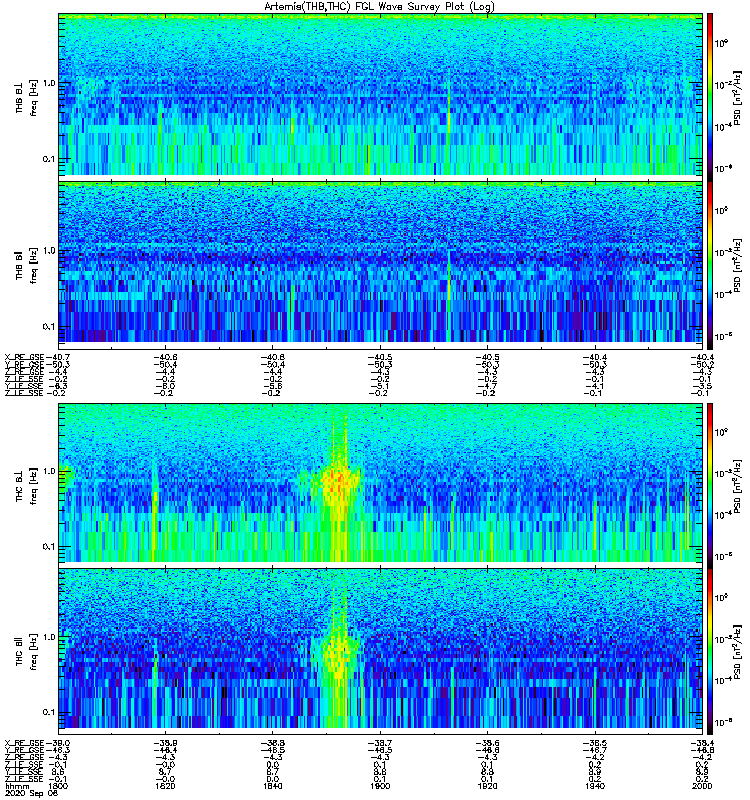The height and width of the screenshot is (800, 750).
Task: Select the 'THB B∥ freq [Hz]' axis label
Action: coord(27,265)
